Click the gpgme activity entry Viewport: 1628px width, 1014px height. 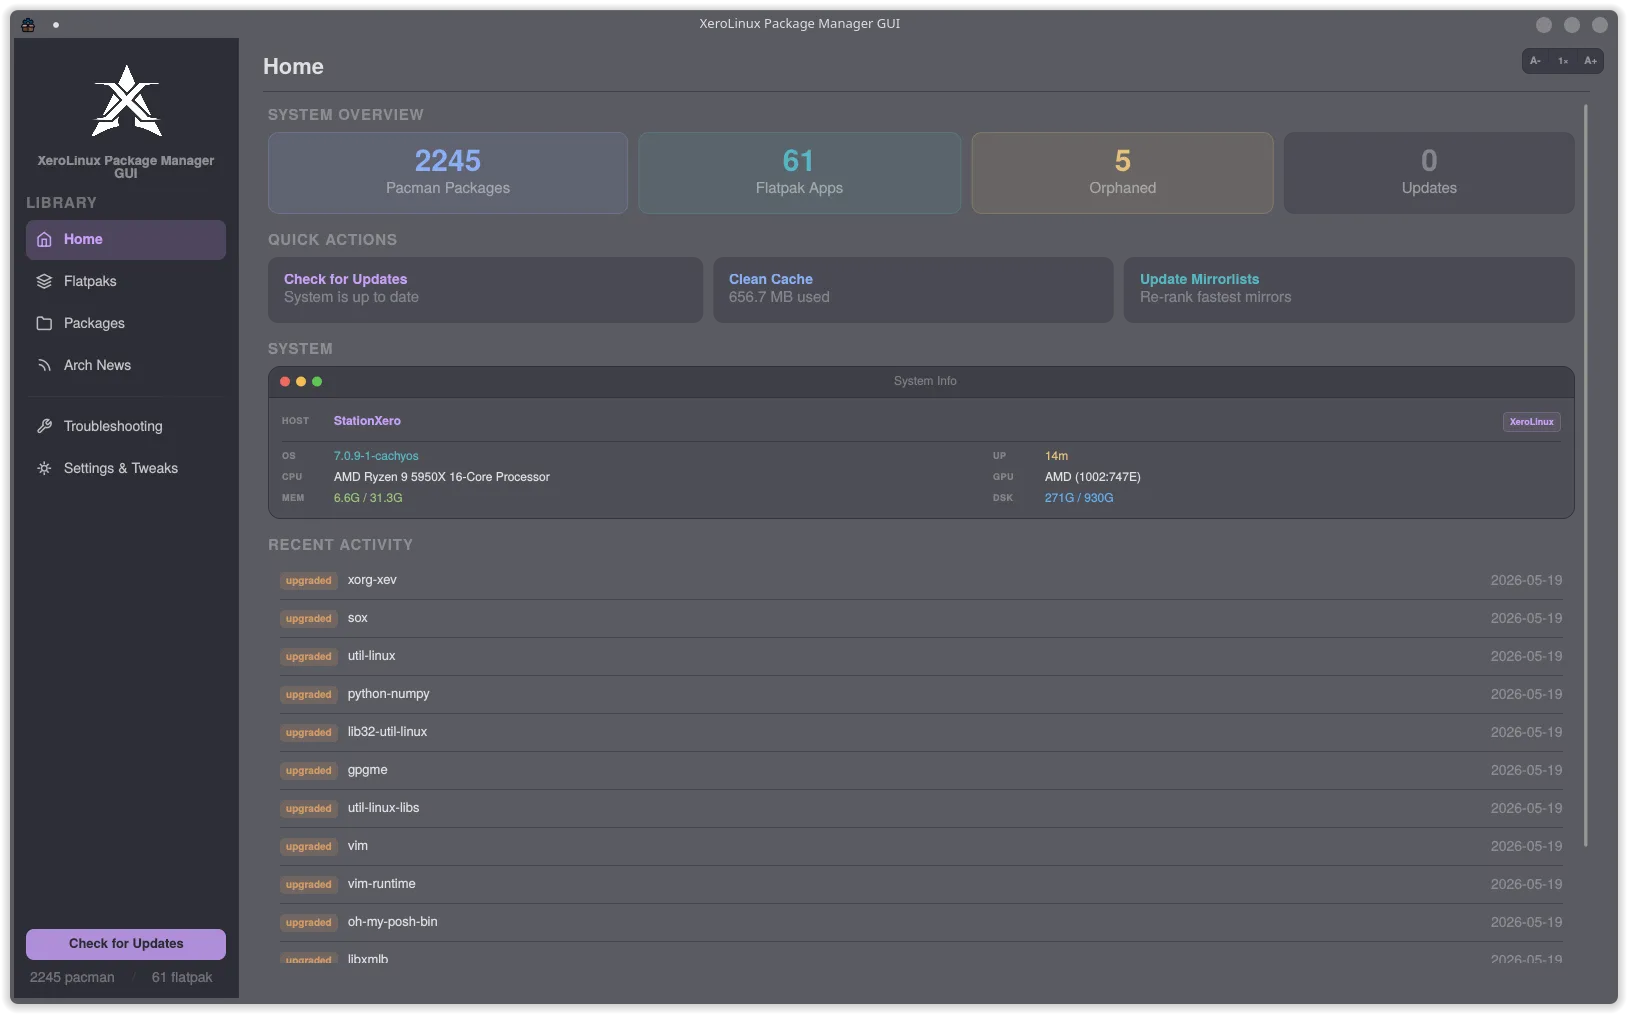(x=921, y=771)
